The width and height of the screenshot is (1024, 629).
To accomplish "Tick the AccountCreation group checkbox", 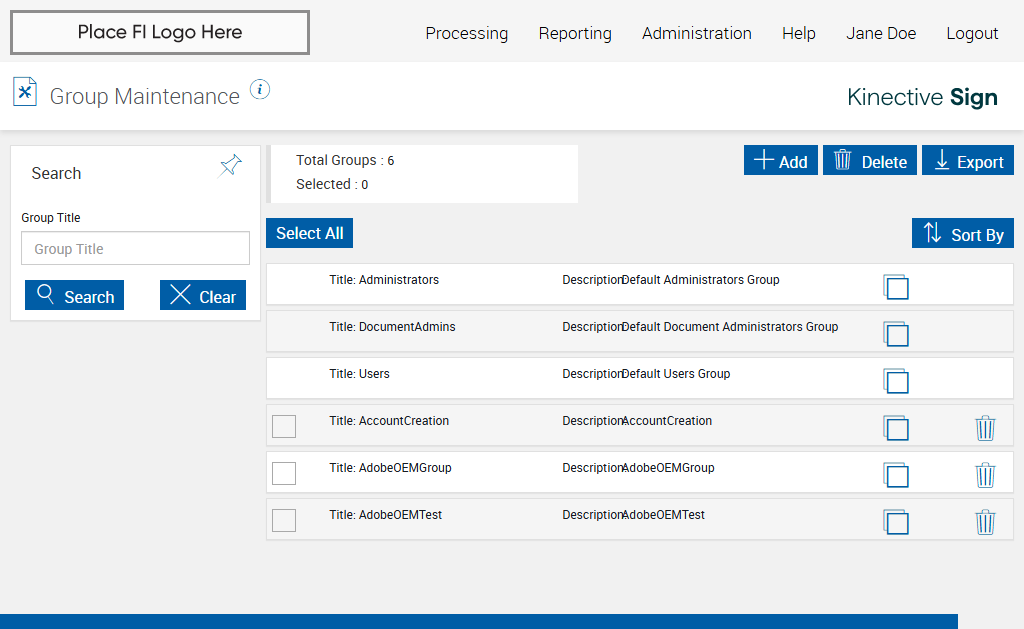I will (284, 426).
